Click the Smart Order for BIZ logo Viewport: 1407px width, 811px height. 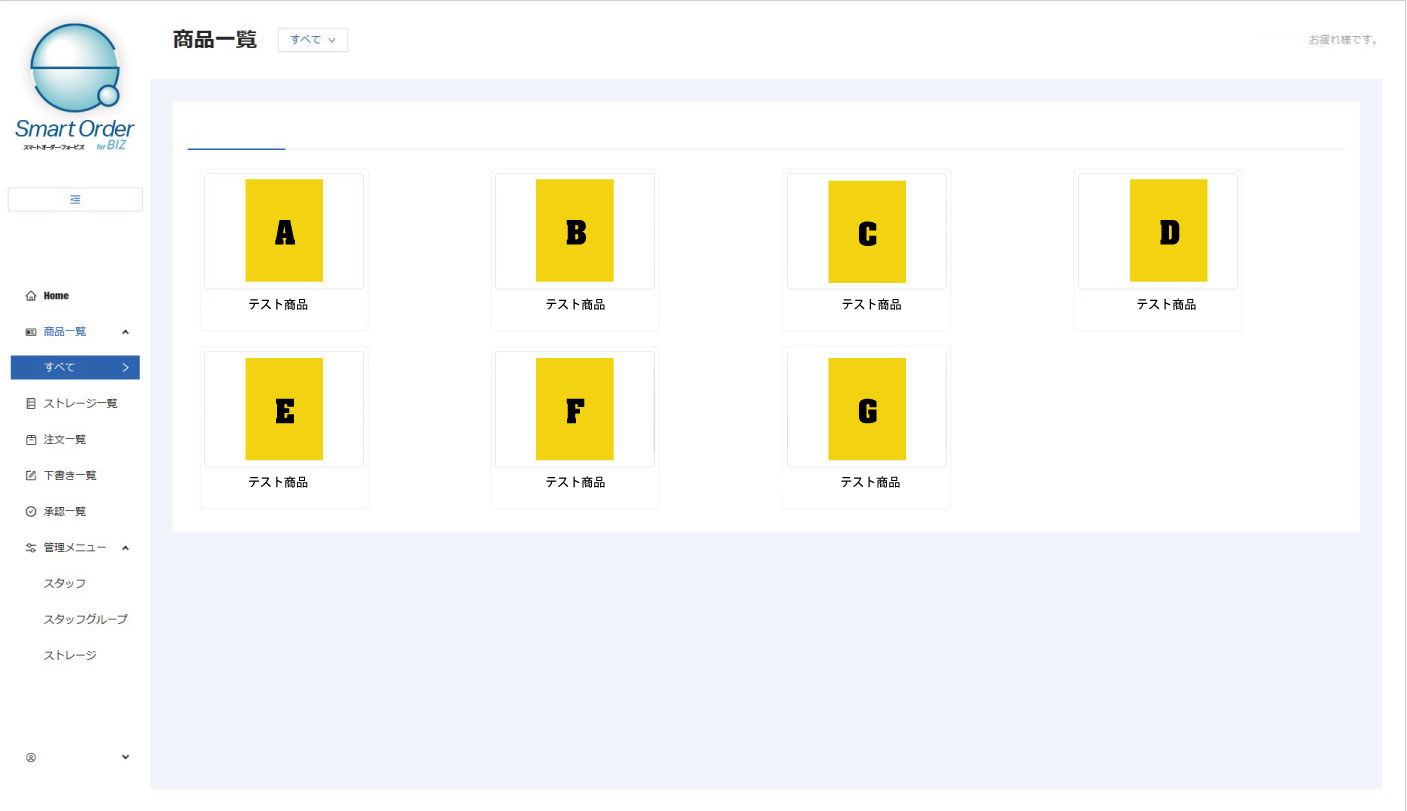74,88
